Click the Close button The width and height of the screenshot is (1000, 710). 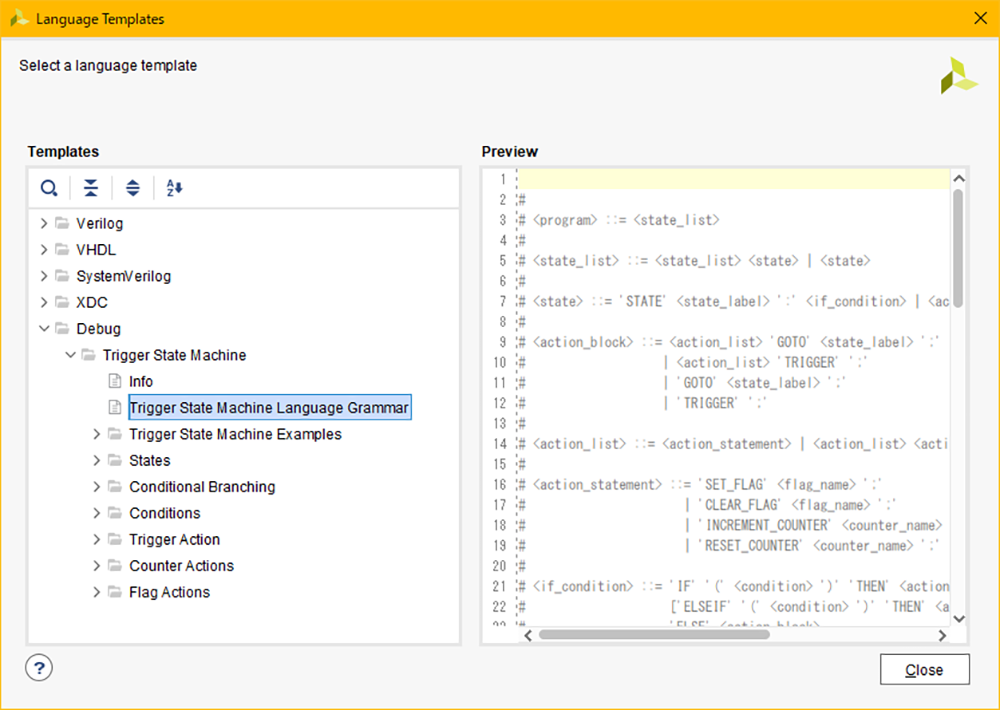click(925, 669)
